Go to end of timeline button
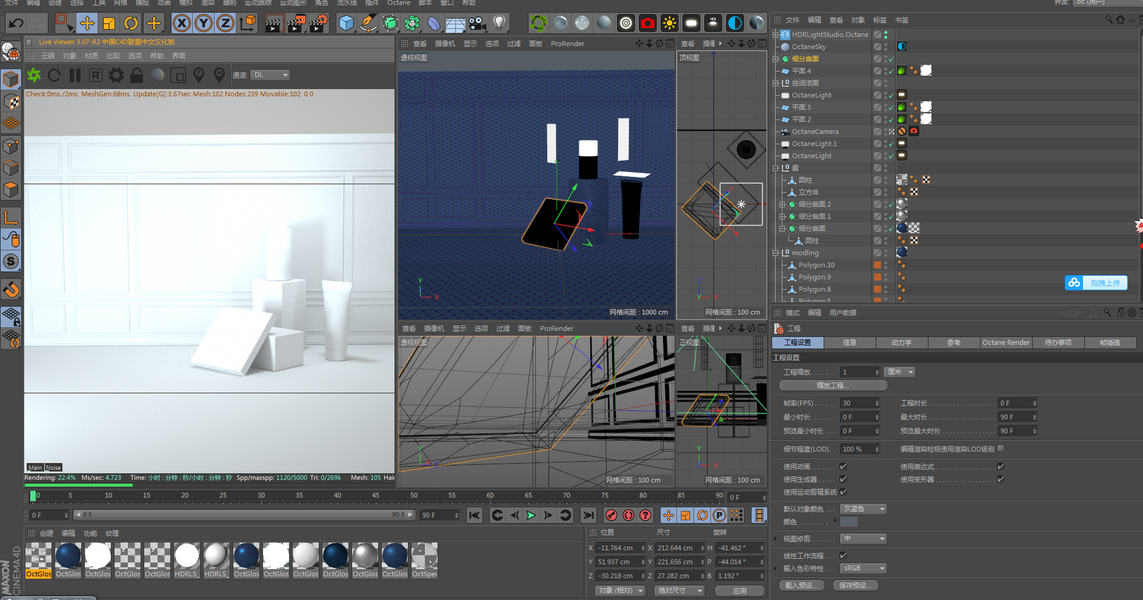This screenshot has height=600, width=1143. pos(588,515)
